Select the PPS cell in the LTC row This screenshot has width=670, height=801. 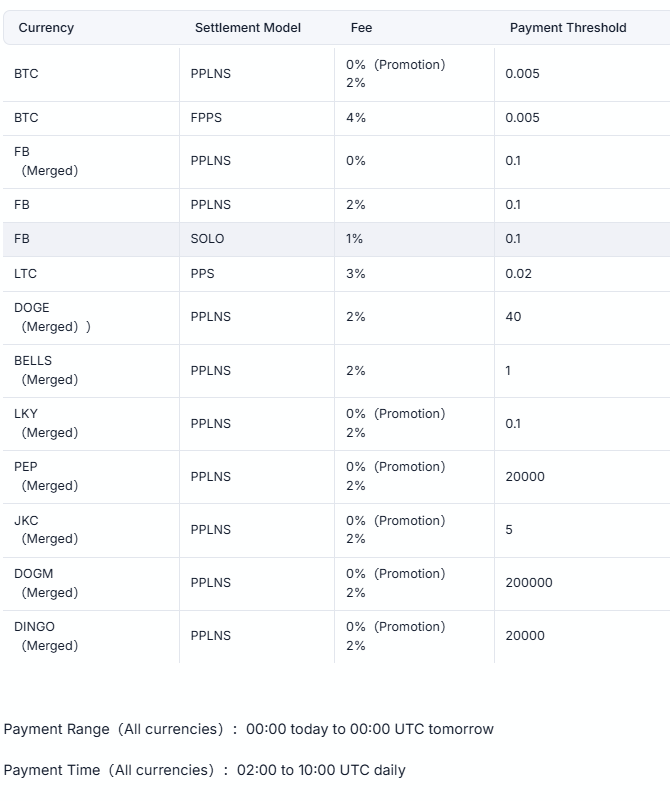click(x=202, y=274)
